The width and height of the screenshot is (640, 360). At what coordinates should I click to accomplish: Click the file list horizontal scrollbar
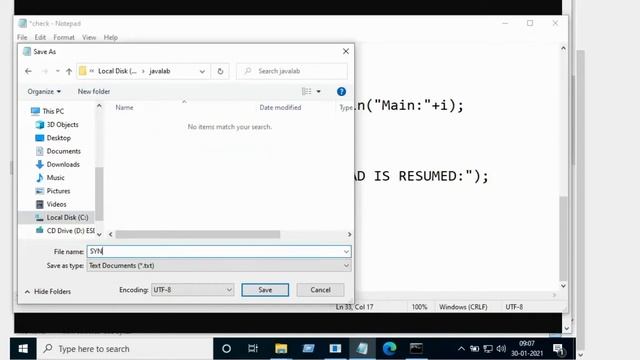pyautogui.click(x=198, y=234)
